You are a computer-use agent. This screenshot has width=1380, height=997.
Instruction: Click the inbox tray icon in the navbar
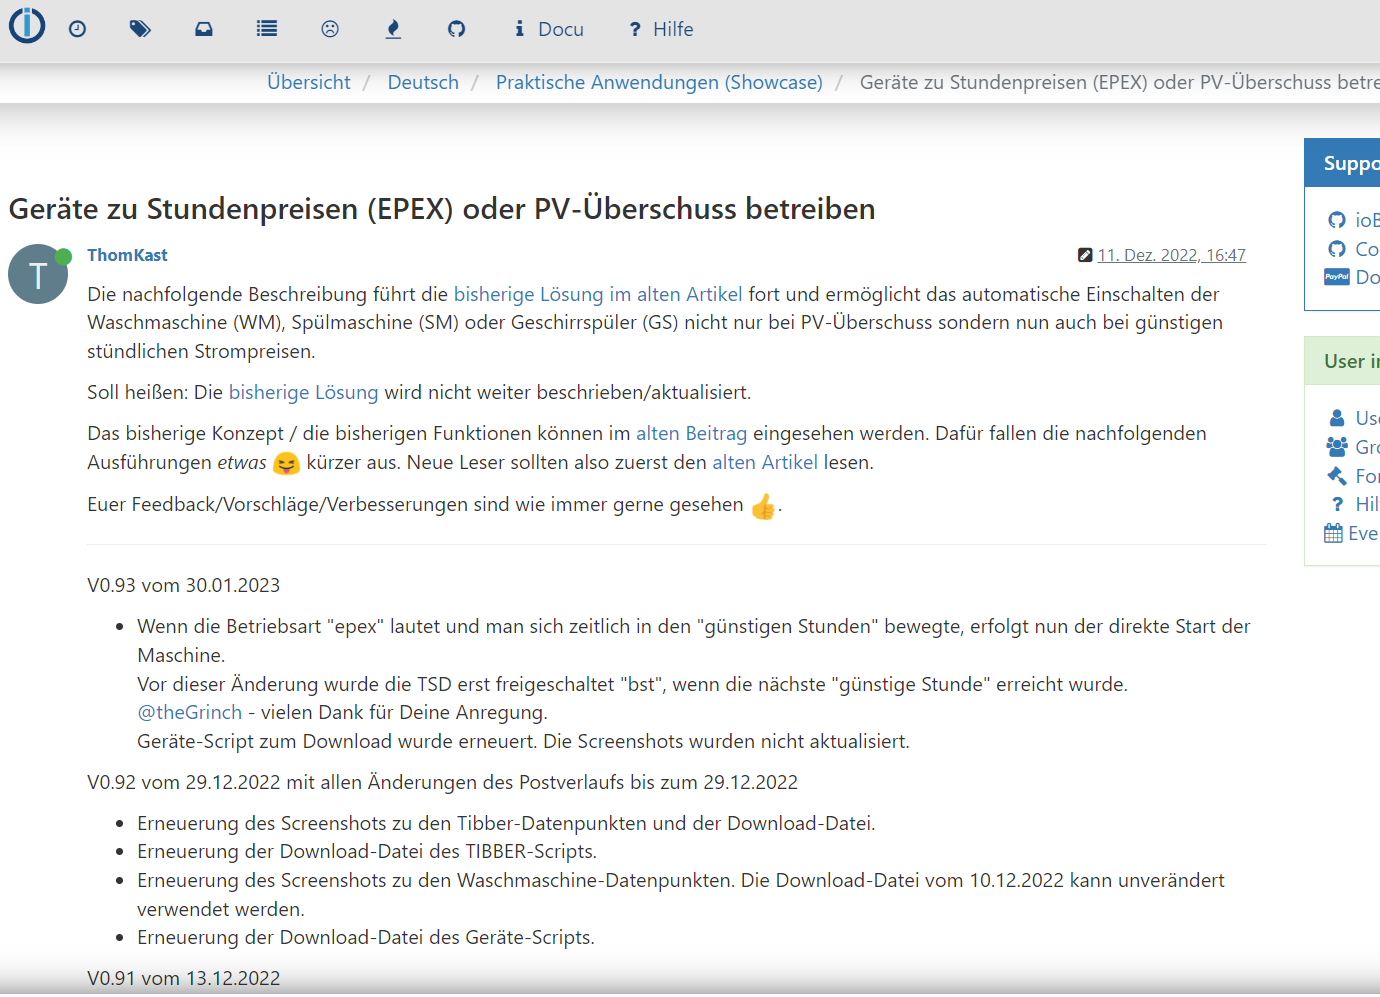[204, 29]
